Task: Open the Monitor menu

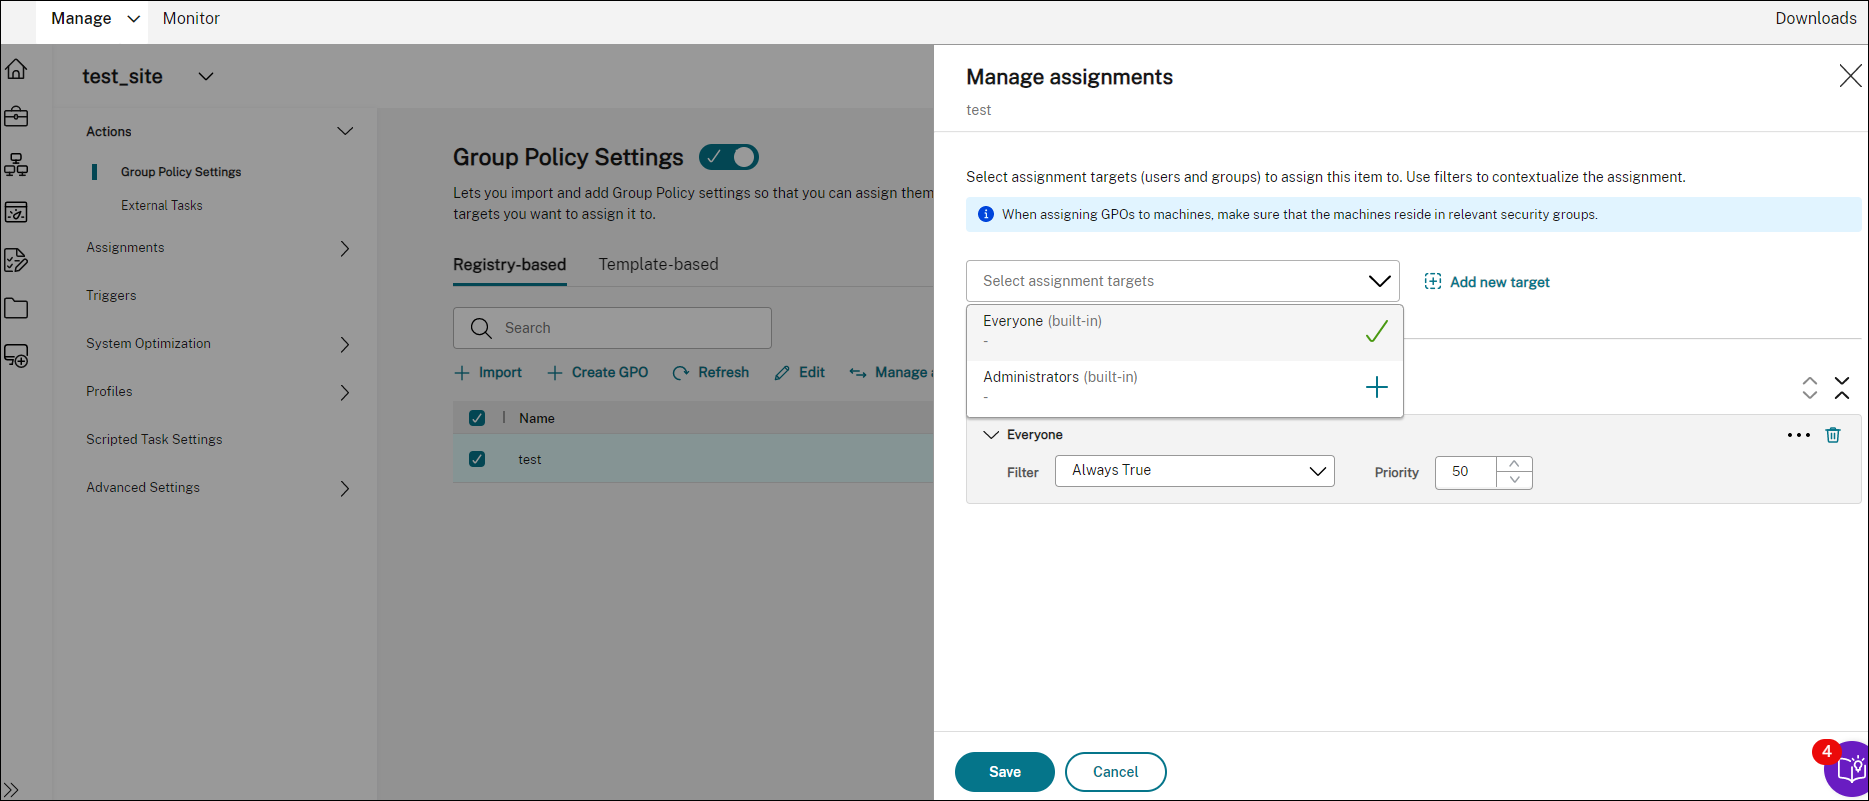Action: pos(191,19)
